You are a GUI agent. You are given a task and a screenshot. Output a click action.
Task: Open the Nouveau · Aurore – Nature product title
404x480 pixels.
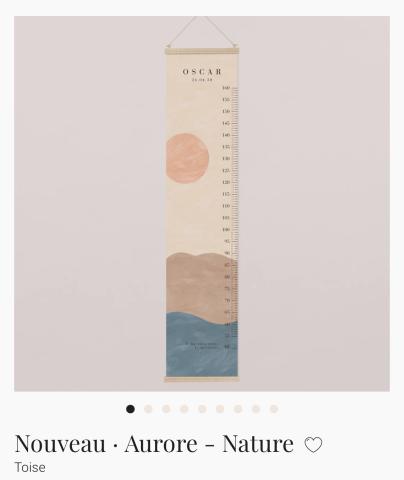coord(154,444)
